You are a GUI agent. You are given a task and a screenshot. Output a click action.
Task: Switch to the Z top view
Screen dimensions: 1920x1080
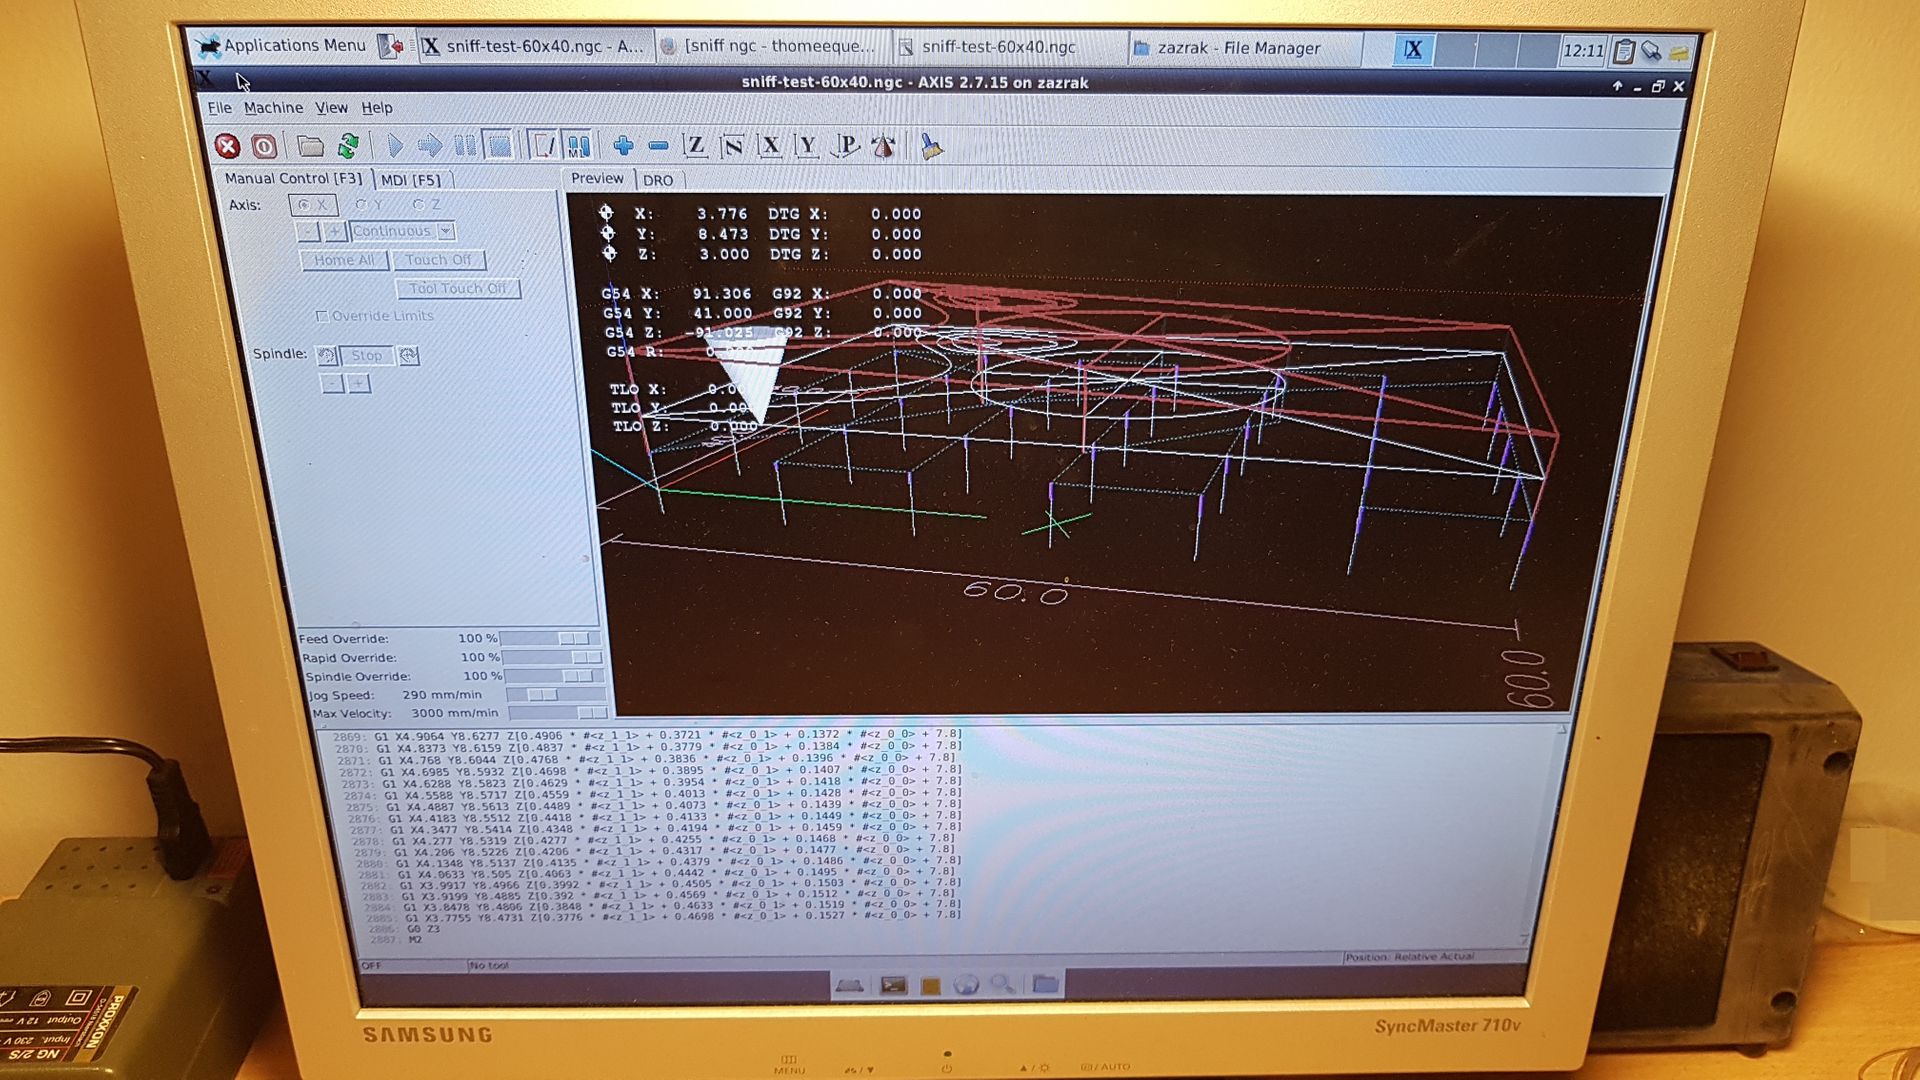[x=695, y=147]
